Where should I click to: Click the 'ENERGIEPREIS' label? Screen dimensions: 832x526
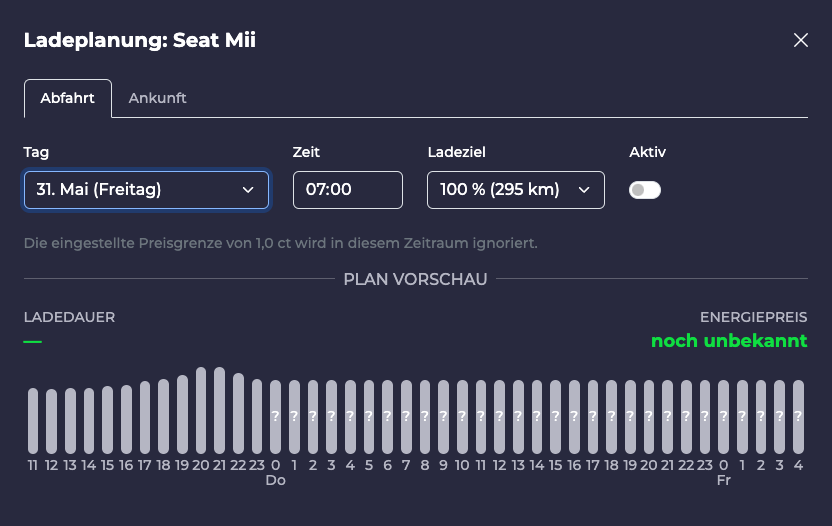pyautogui.click(x=753, y=317)
